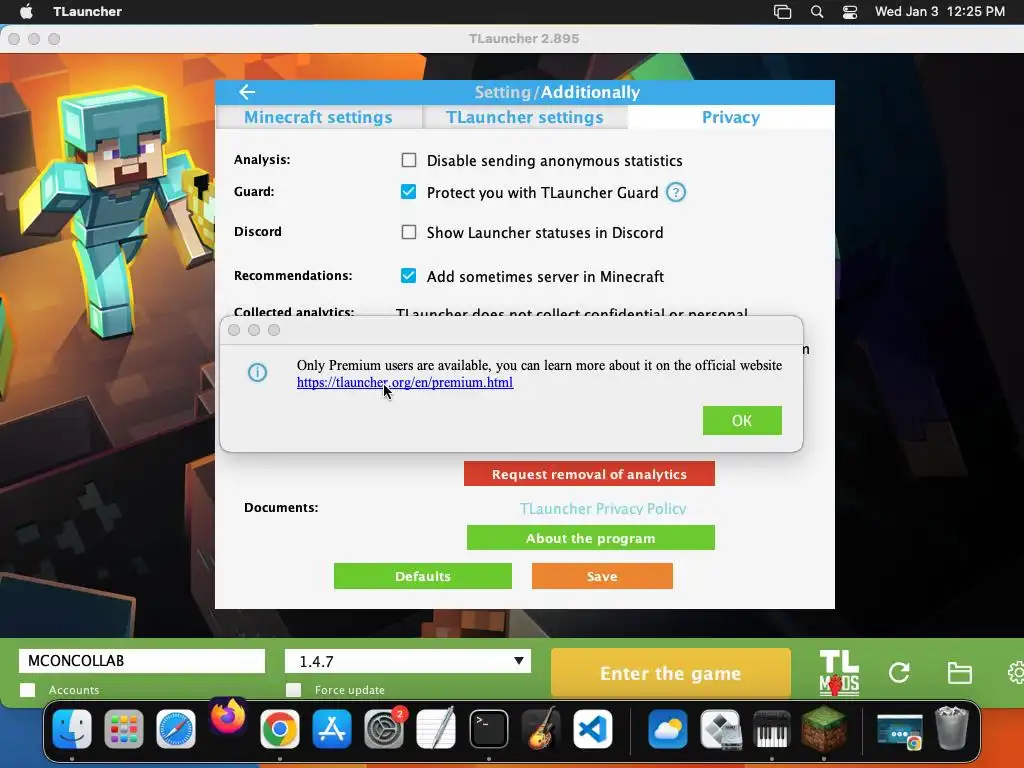Open the game folder icon in launcher bar
1024x768 pixels.
point(959,673)
